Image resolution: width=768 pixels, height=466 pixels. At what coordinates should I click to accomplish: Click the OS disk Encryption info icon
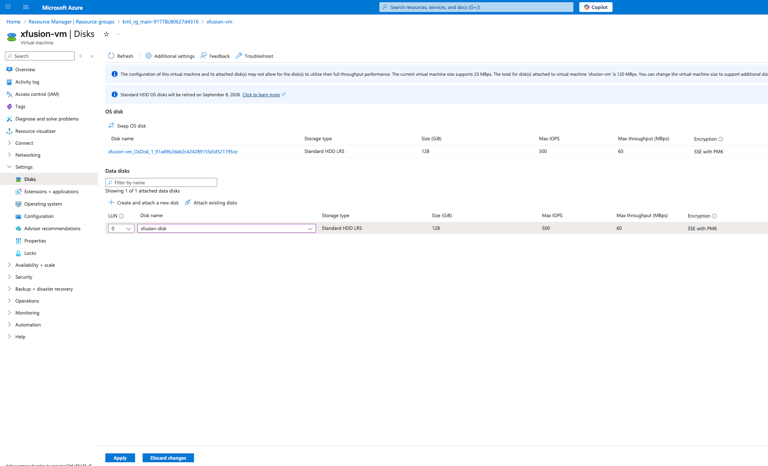(x=720, y=139)
